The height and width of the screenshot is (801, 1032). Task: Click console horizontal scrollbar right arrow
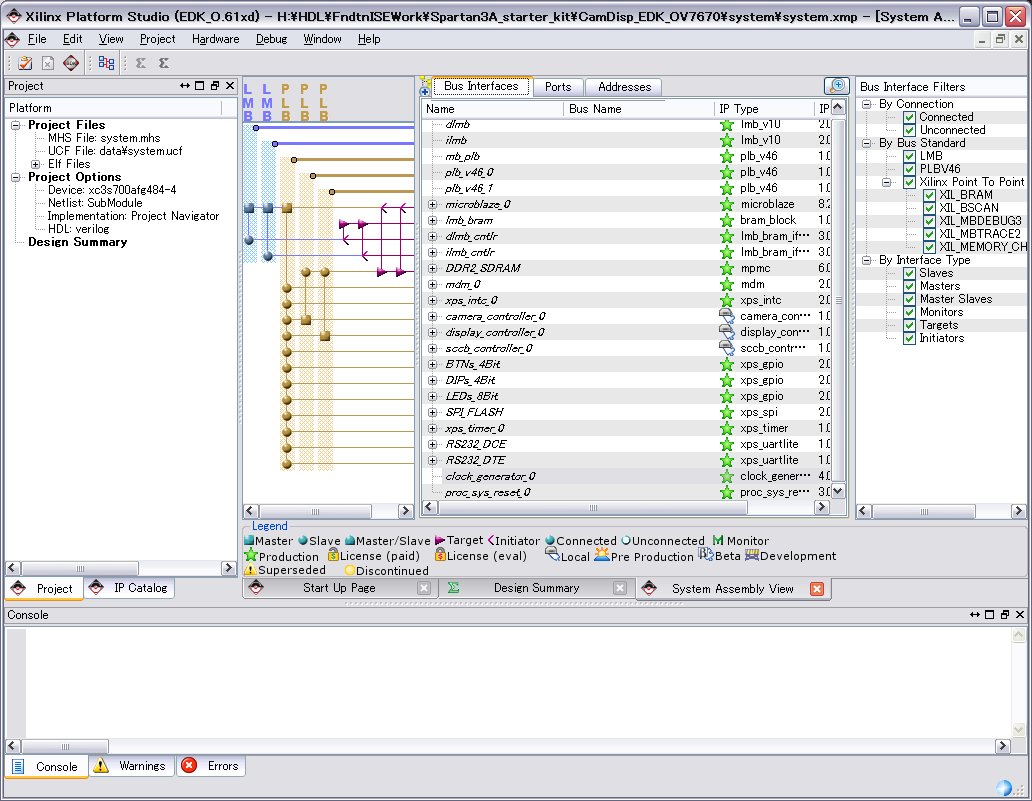click(x=1002, y=746)
